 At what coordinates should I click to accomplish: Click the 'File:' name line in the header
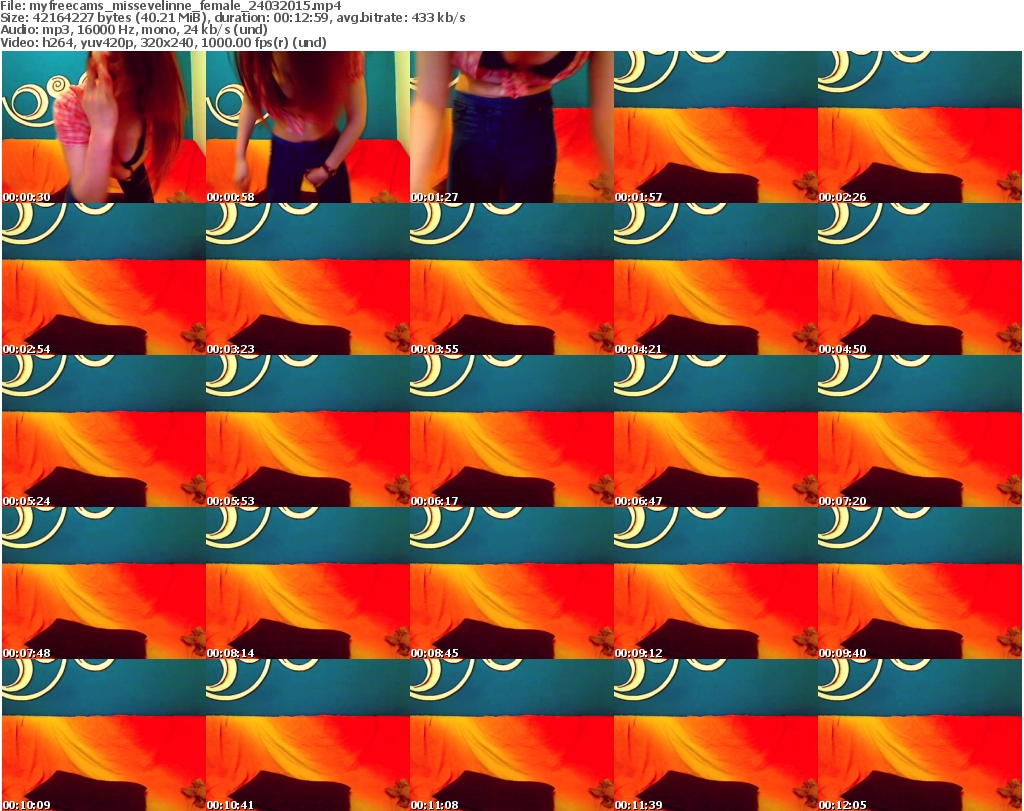170,6
